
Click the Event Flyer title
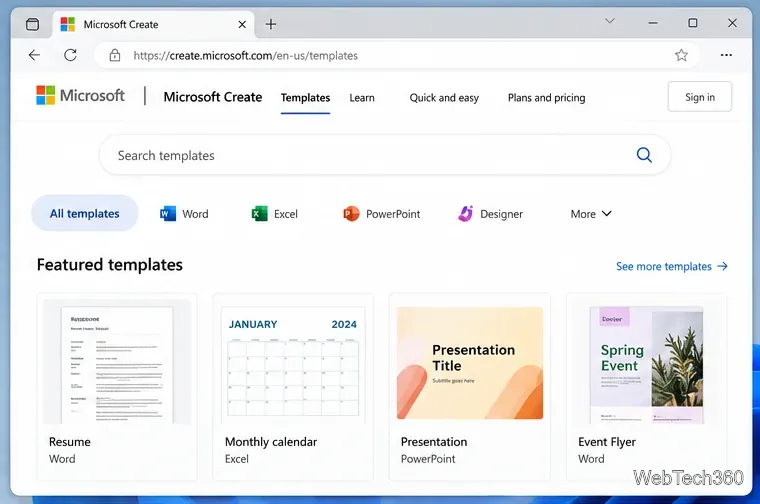[607, 442]
